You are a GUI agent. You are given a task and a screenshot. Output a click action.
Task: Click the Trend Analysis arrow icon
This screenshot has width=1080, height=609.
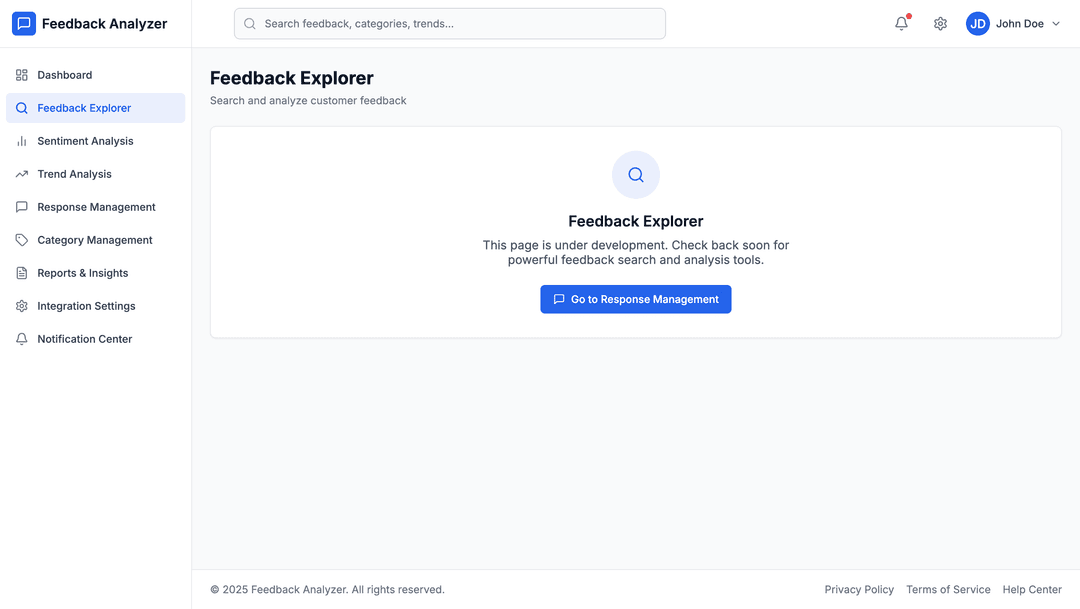[22, 174]
